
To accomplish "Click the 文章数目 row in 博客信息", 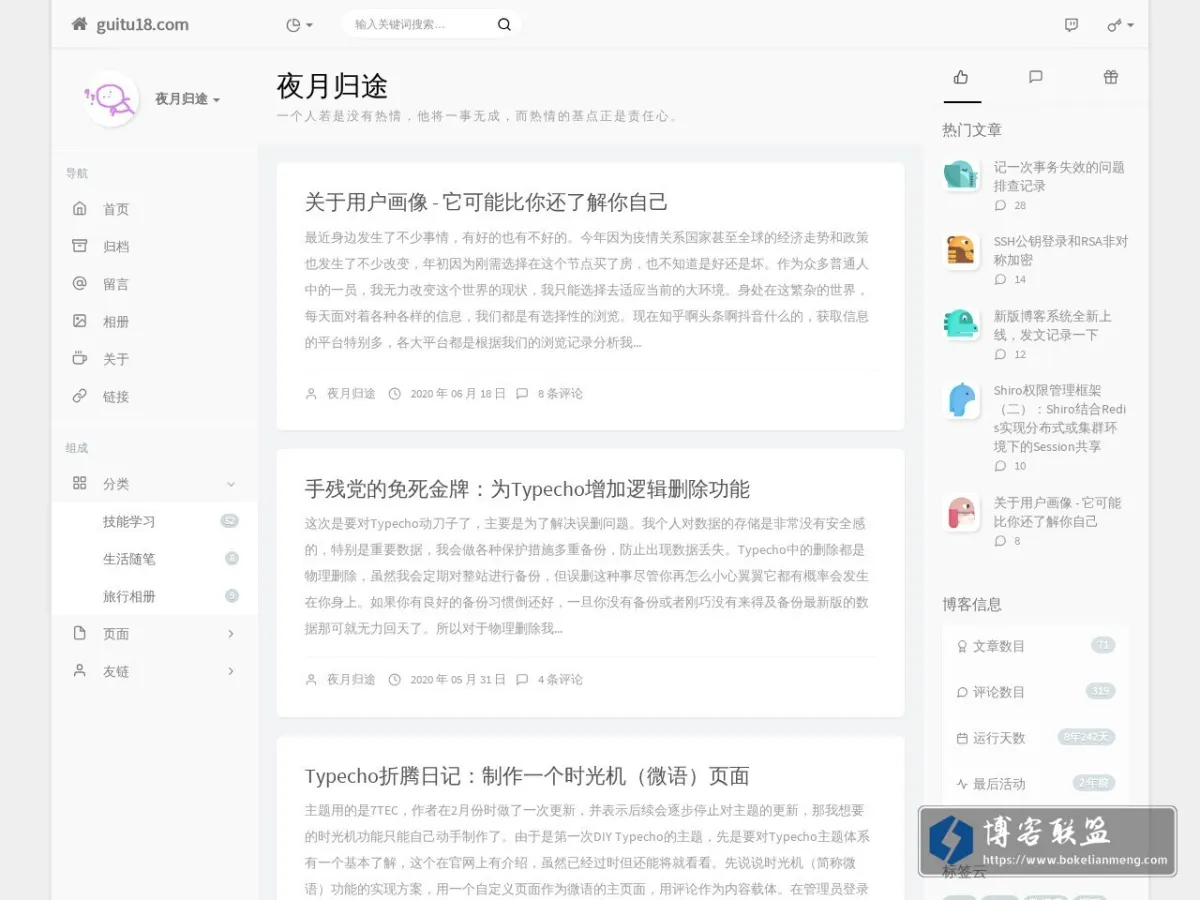I will (1036, 646).
